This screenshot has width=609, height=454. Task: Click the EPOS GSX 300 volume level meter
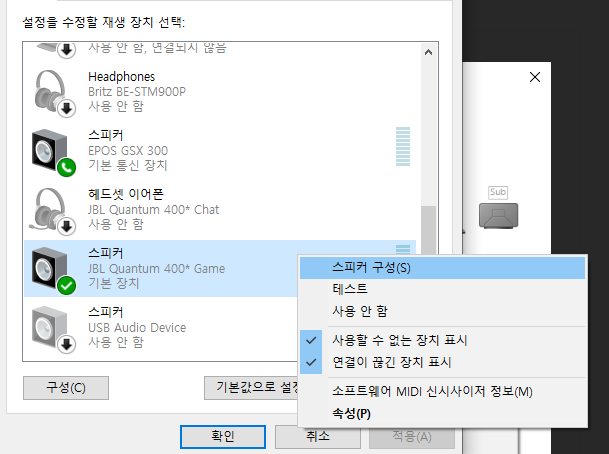[x=403, y=146]
